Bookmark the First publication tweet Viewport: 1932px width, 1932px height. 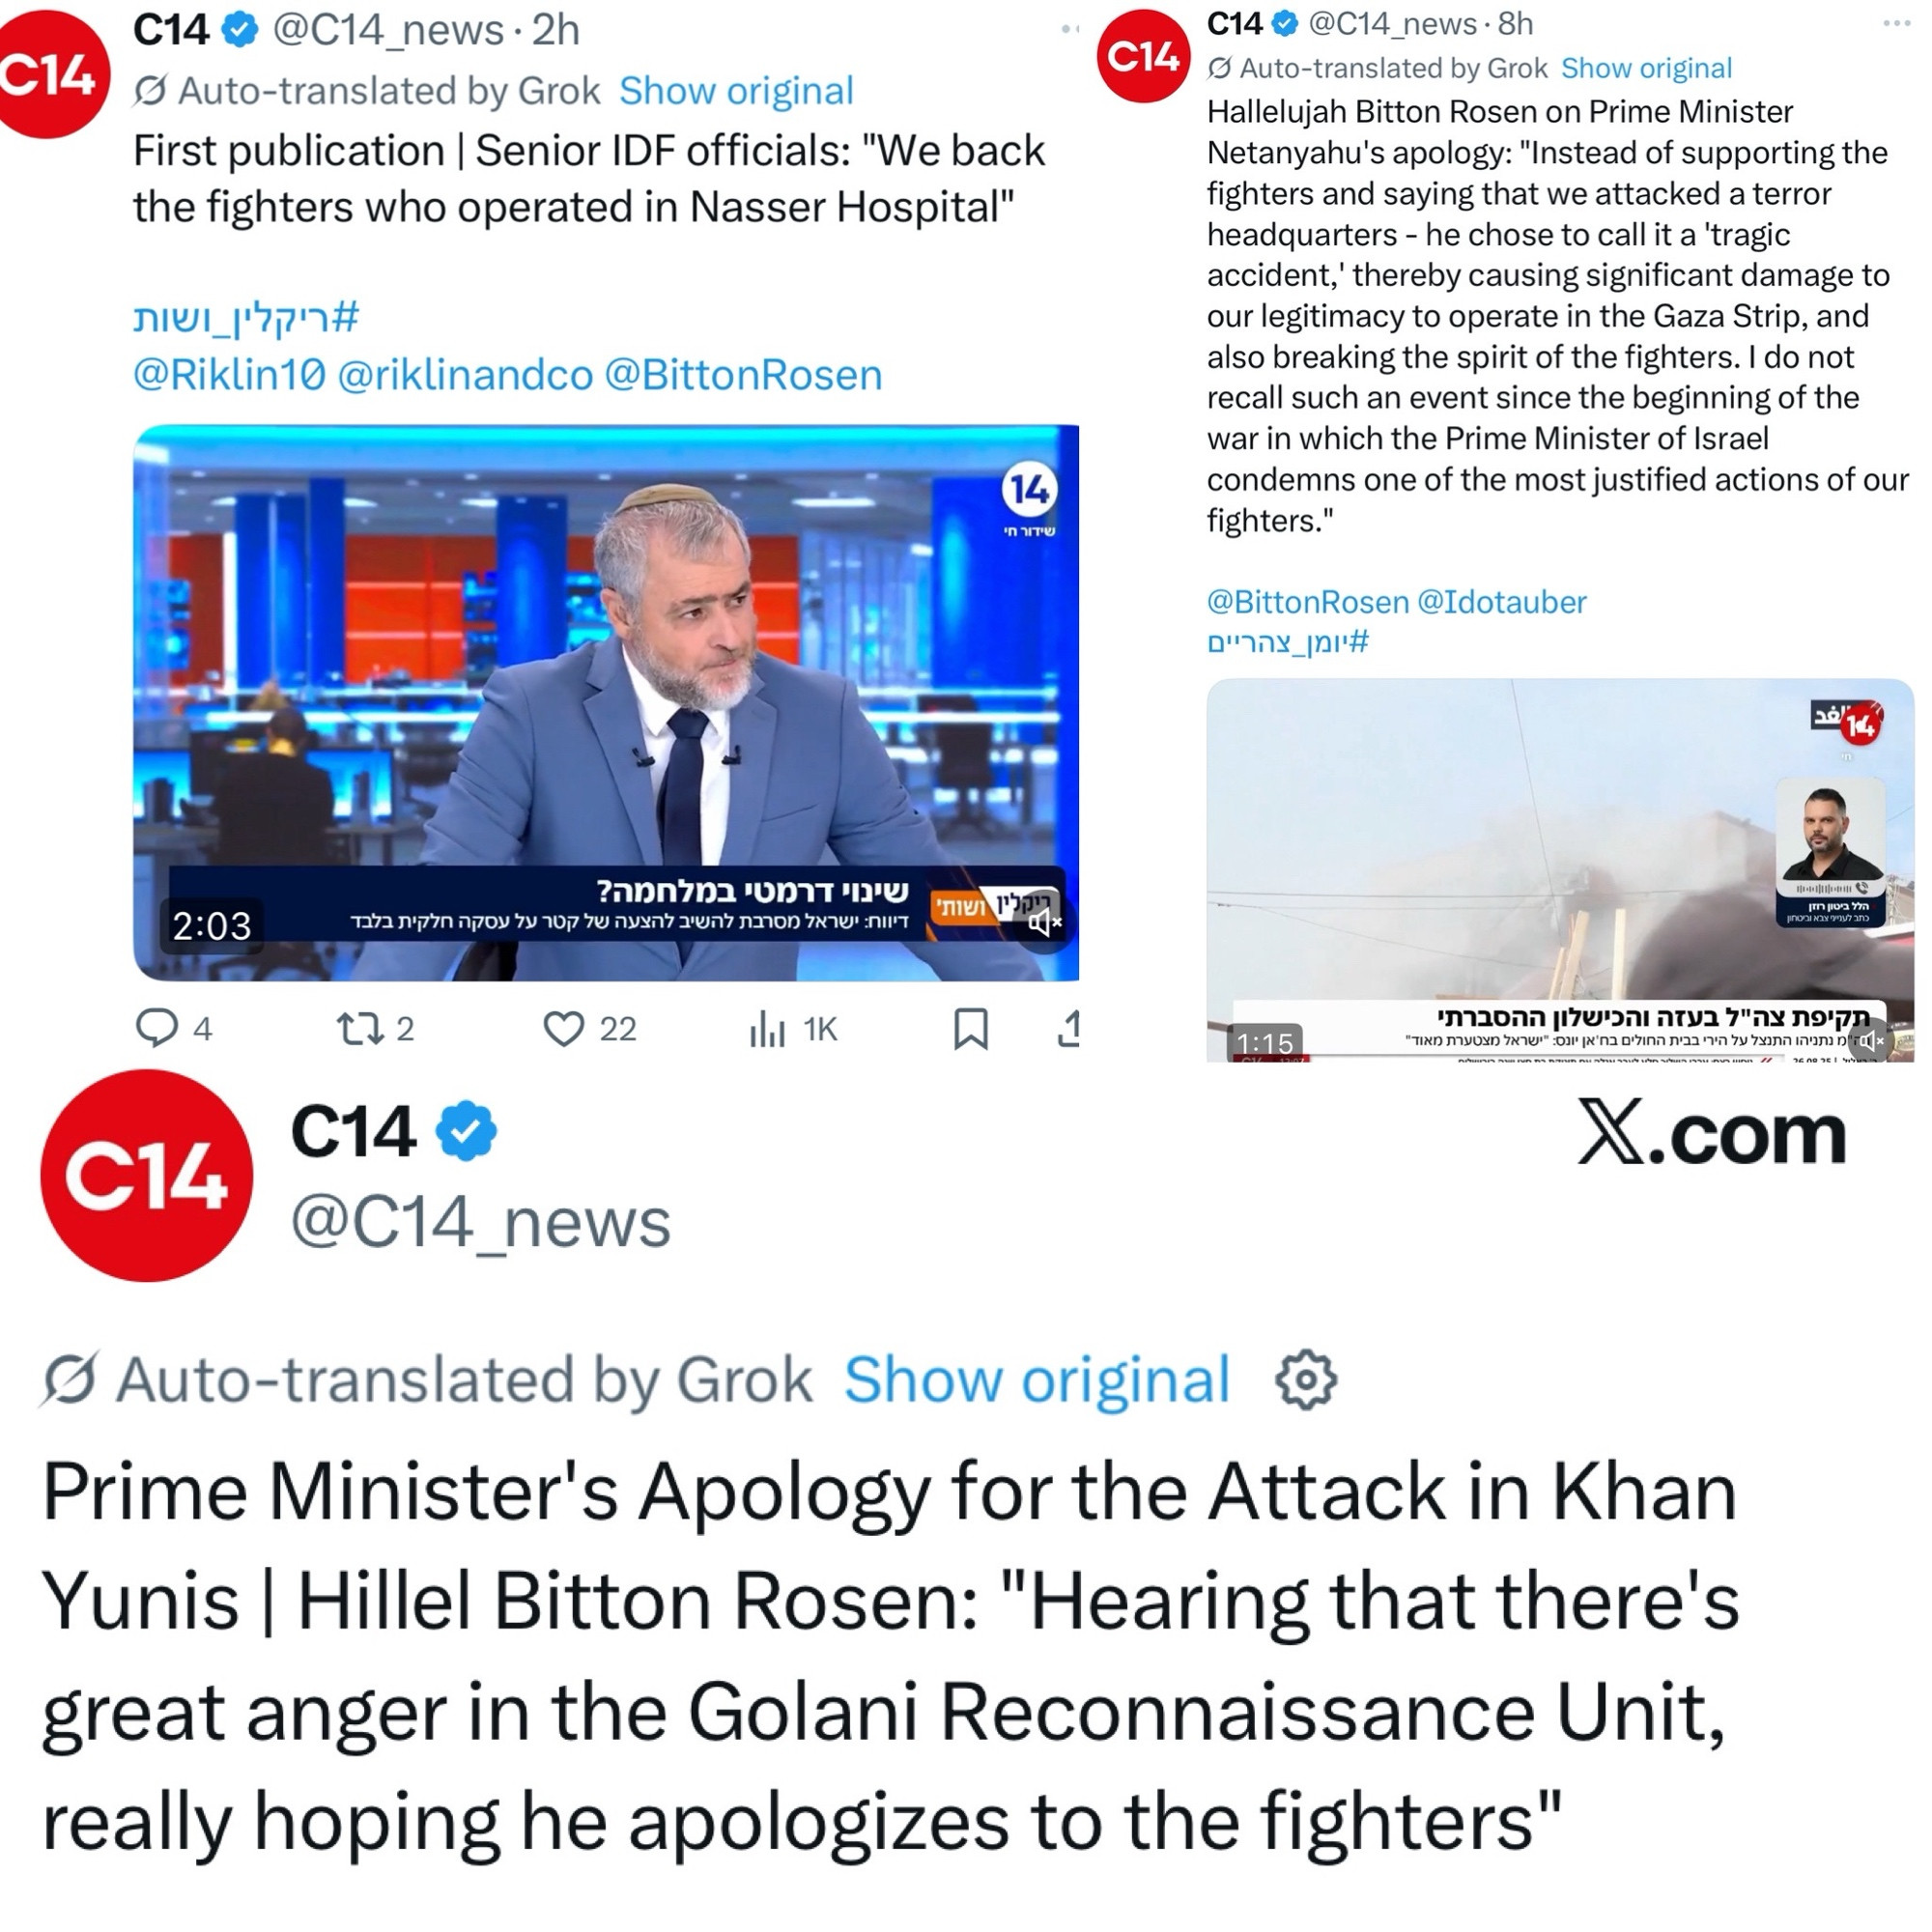tap(971, 1028)
